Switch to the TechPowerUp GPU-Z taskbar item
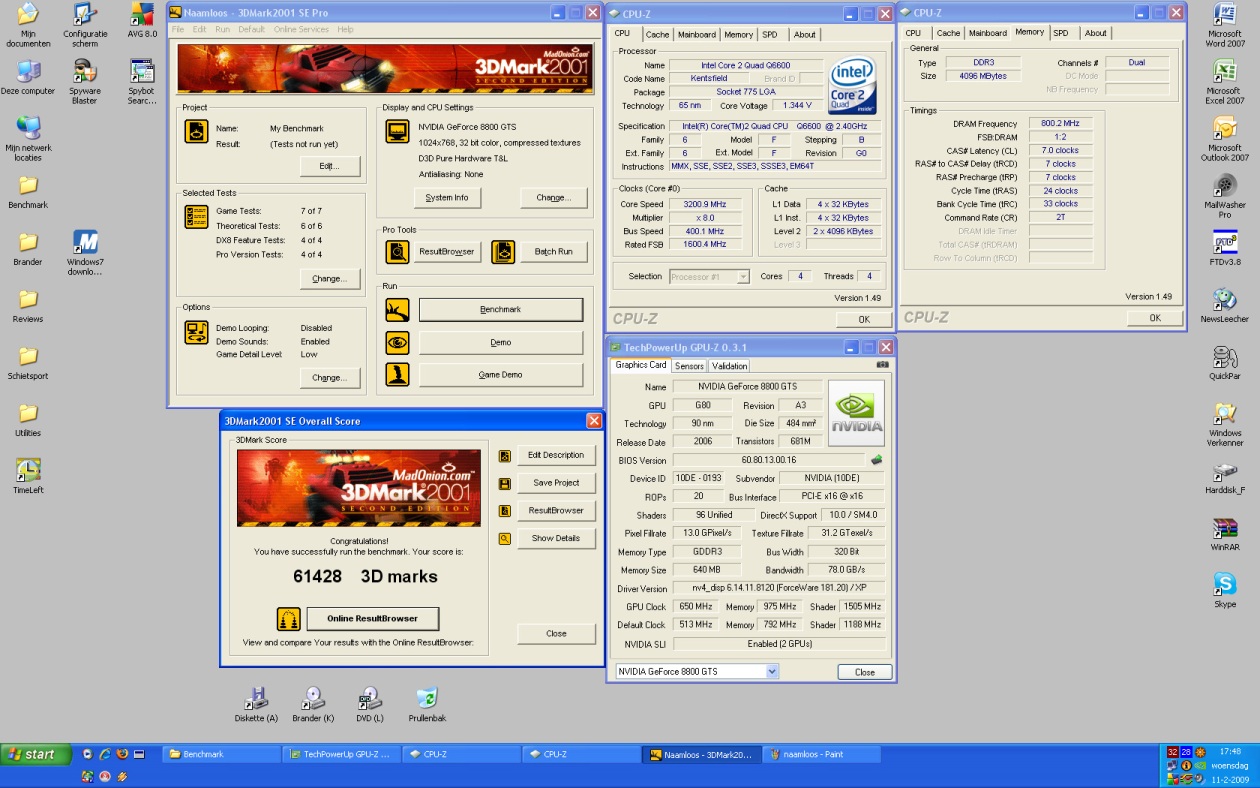The image size is (1260, 788). pos(342,755)
